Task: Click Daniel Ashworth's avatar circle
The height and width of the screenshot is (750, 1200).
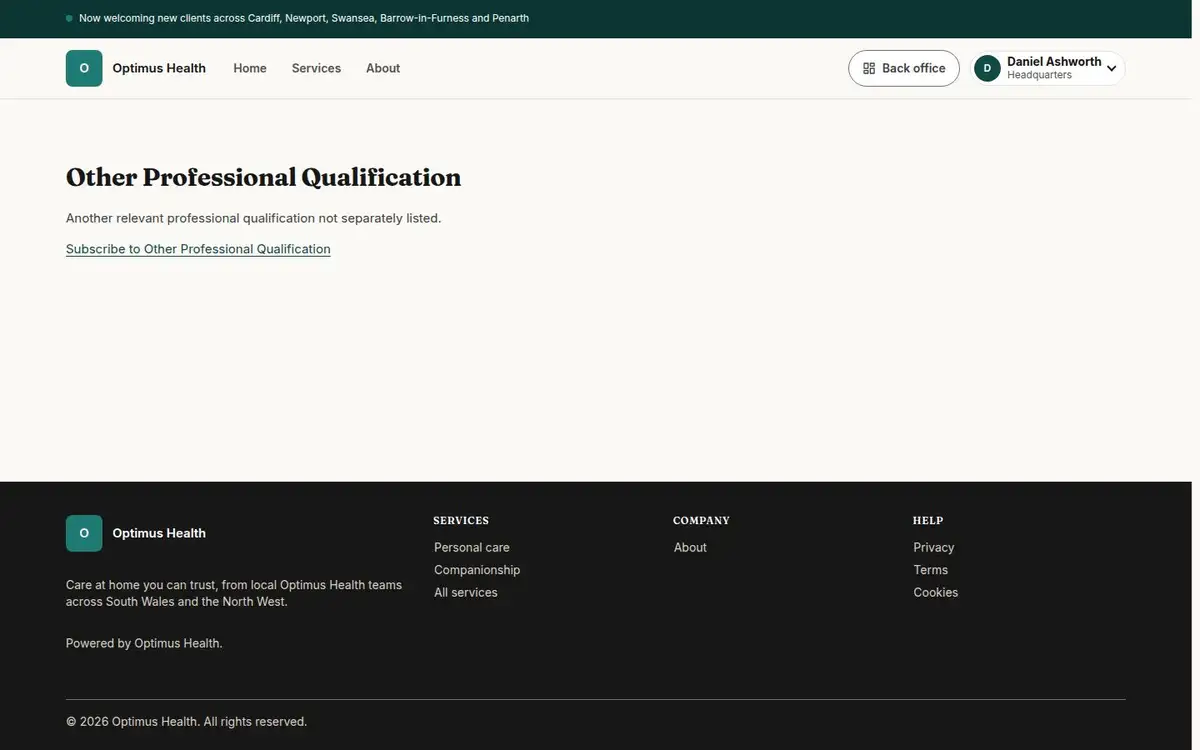Action: (x=987, y=68)
